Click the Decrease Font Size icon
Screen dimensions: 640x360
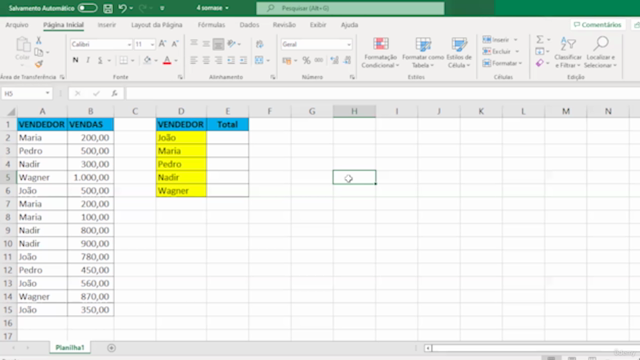[x=175, y=44]
